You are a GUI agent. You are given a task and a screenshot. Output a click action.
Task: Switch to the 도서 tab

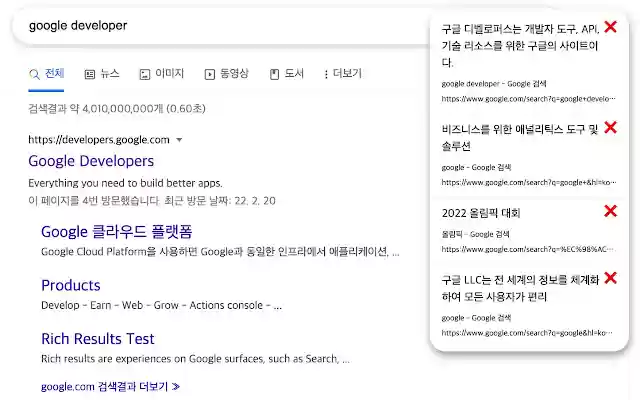click(287, 73)
